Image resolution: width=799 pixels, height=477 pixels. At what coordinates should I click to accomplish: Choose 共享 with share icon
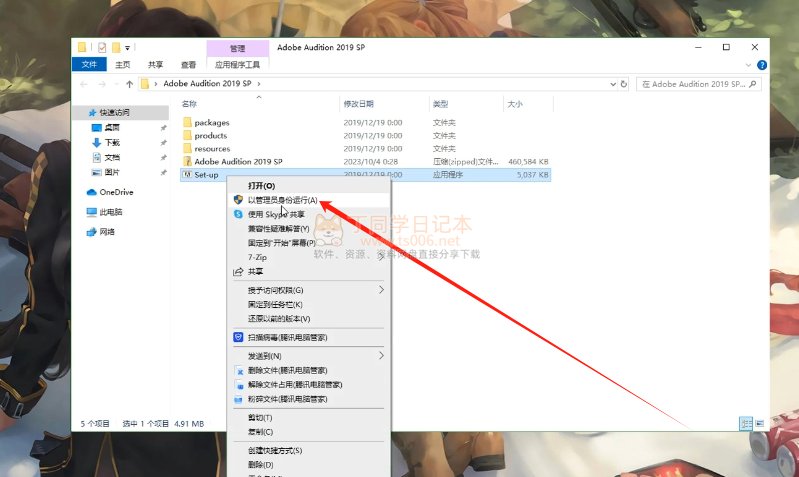pos(255,272)
